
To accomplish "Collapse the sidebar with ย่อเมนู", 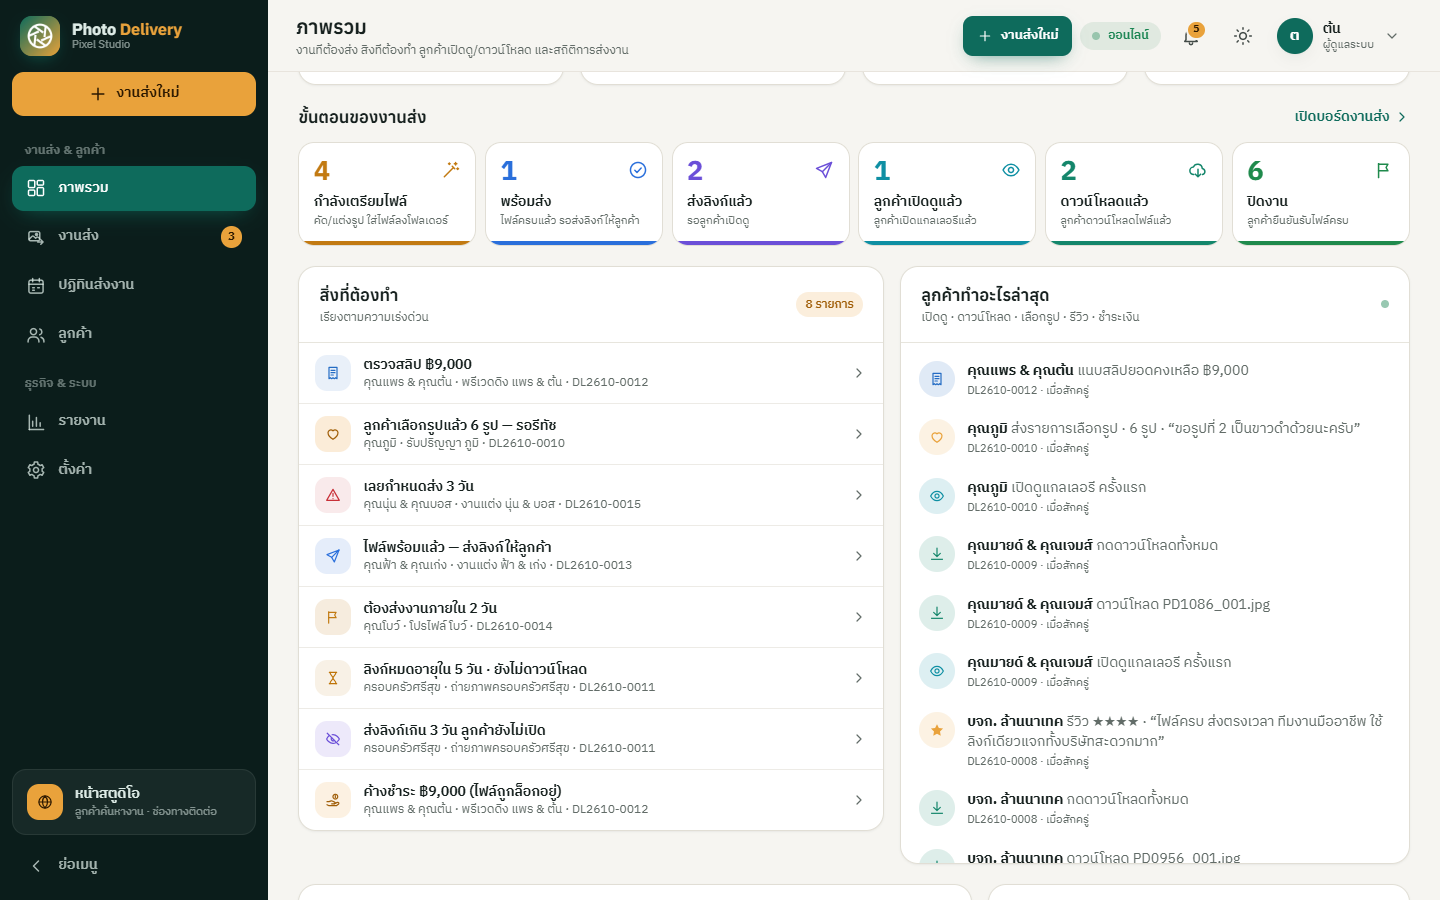I will coord(134,865).
